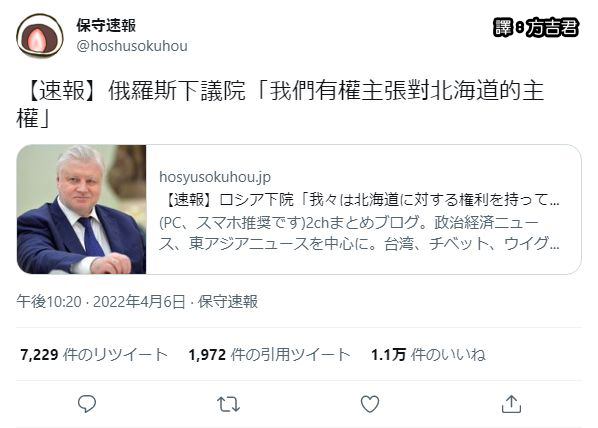View the 1,972 quote tweets list
The image size is (598, 428).
click(269, 354)
